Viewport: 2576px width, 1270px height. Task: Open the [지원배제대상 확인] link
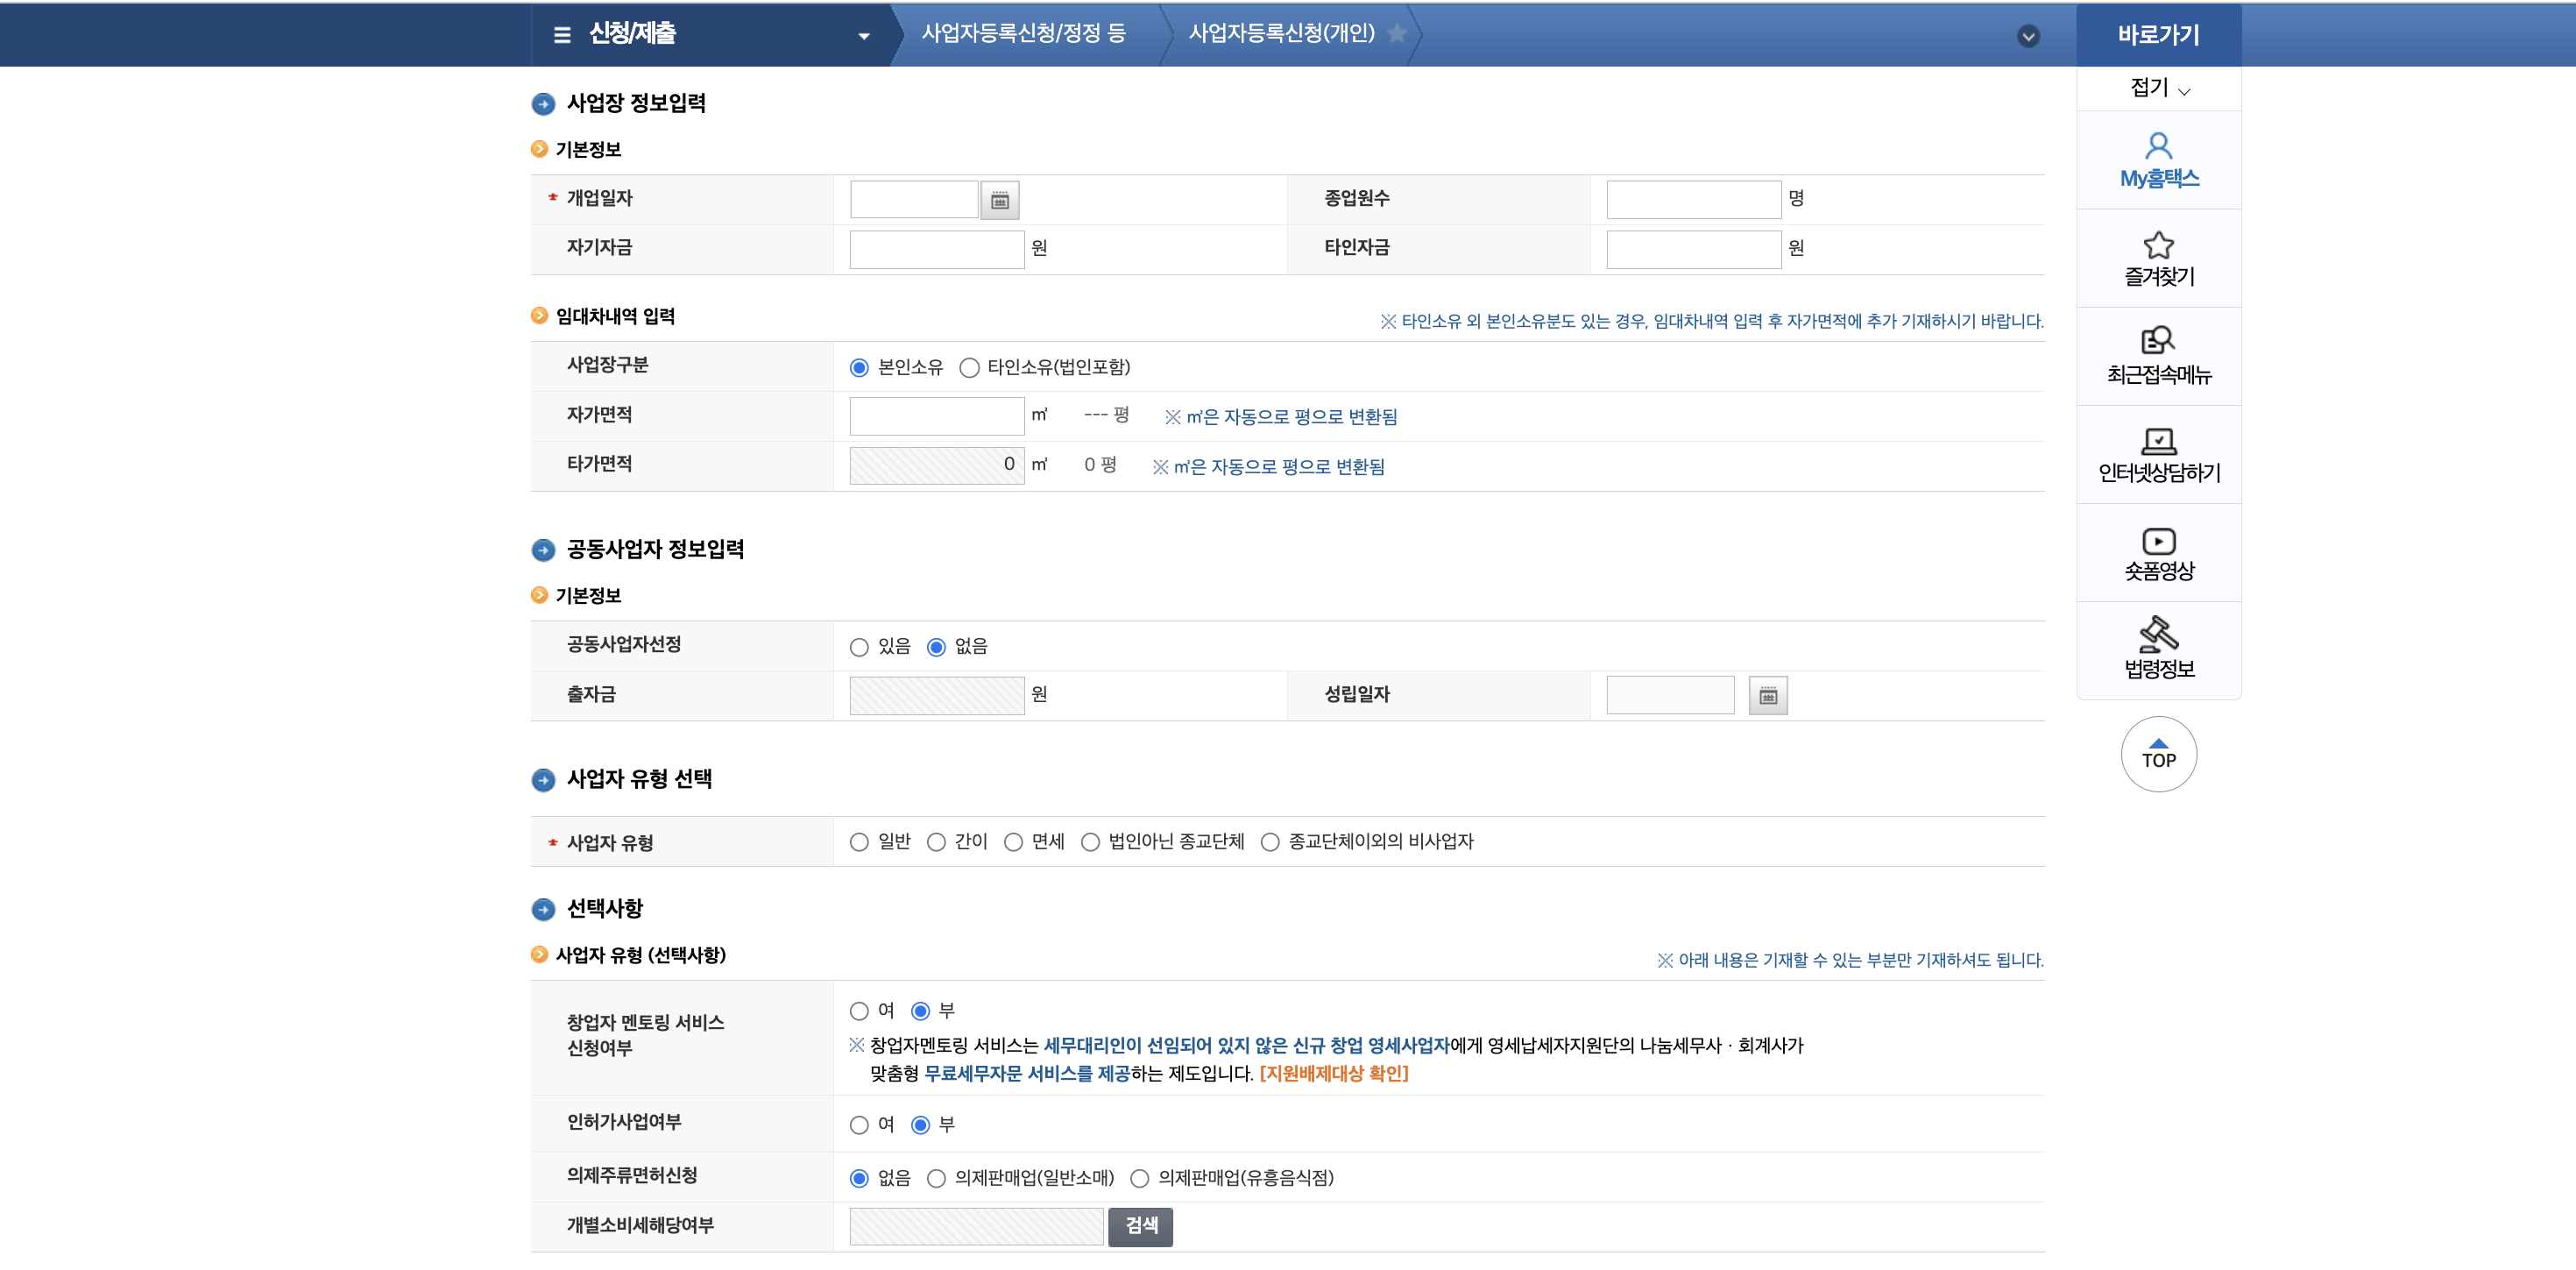[1333, 1074]
